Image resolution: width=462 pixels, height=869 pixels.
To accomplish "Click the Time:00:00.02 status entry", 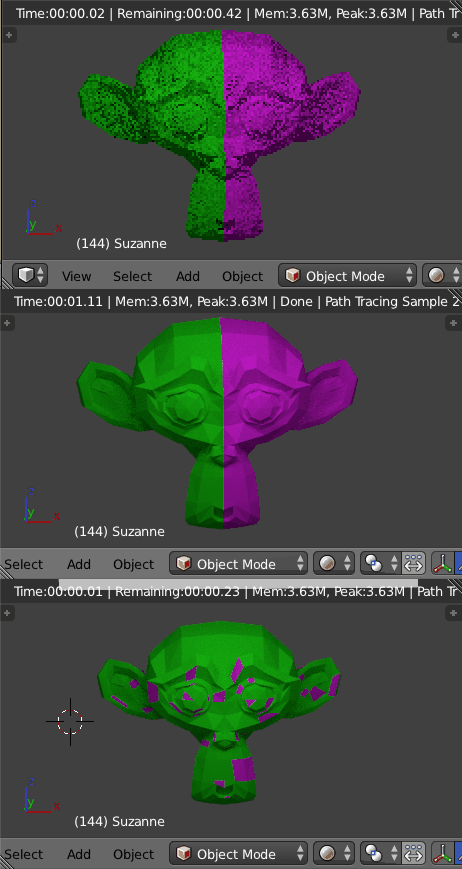I will [60, 13].
